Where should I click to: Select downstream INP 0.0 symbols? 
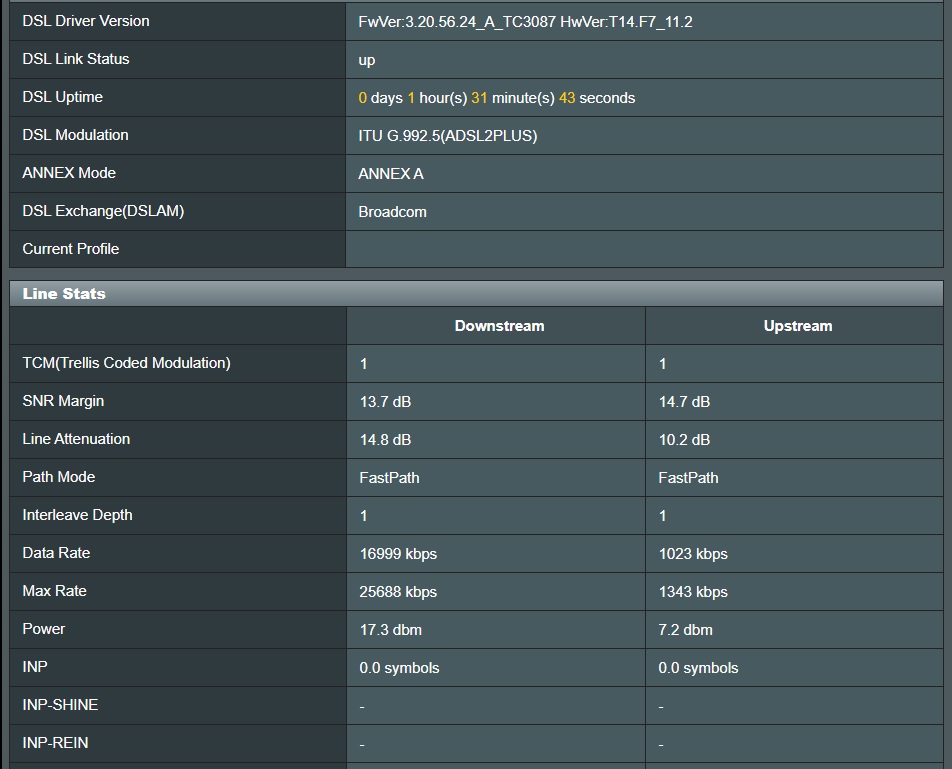tap(400, 668)
